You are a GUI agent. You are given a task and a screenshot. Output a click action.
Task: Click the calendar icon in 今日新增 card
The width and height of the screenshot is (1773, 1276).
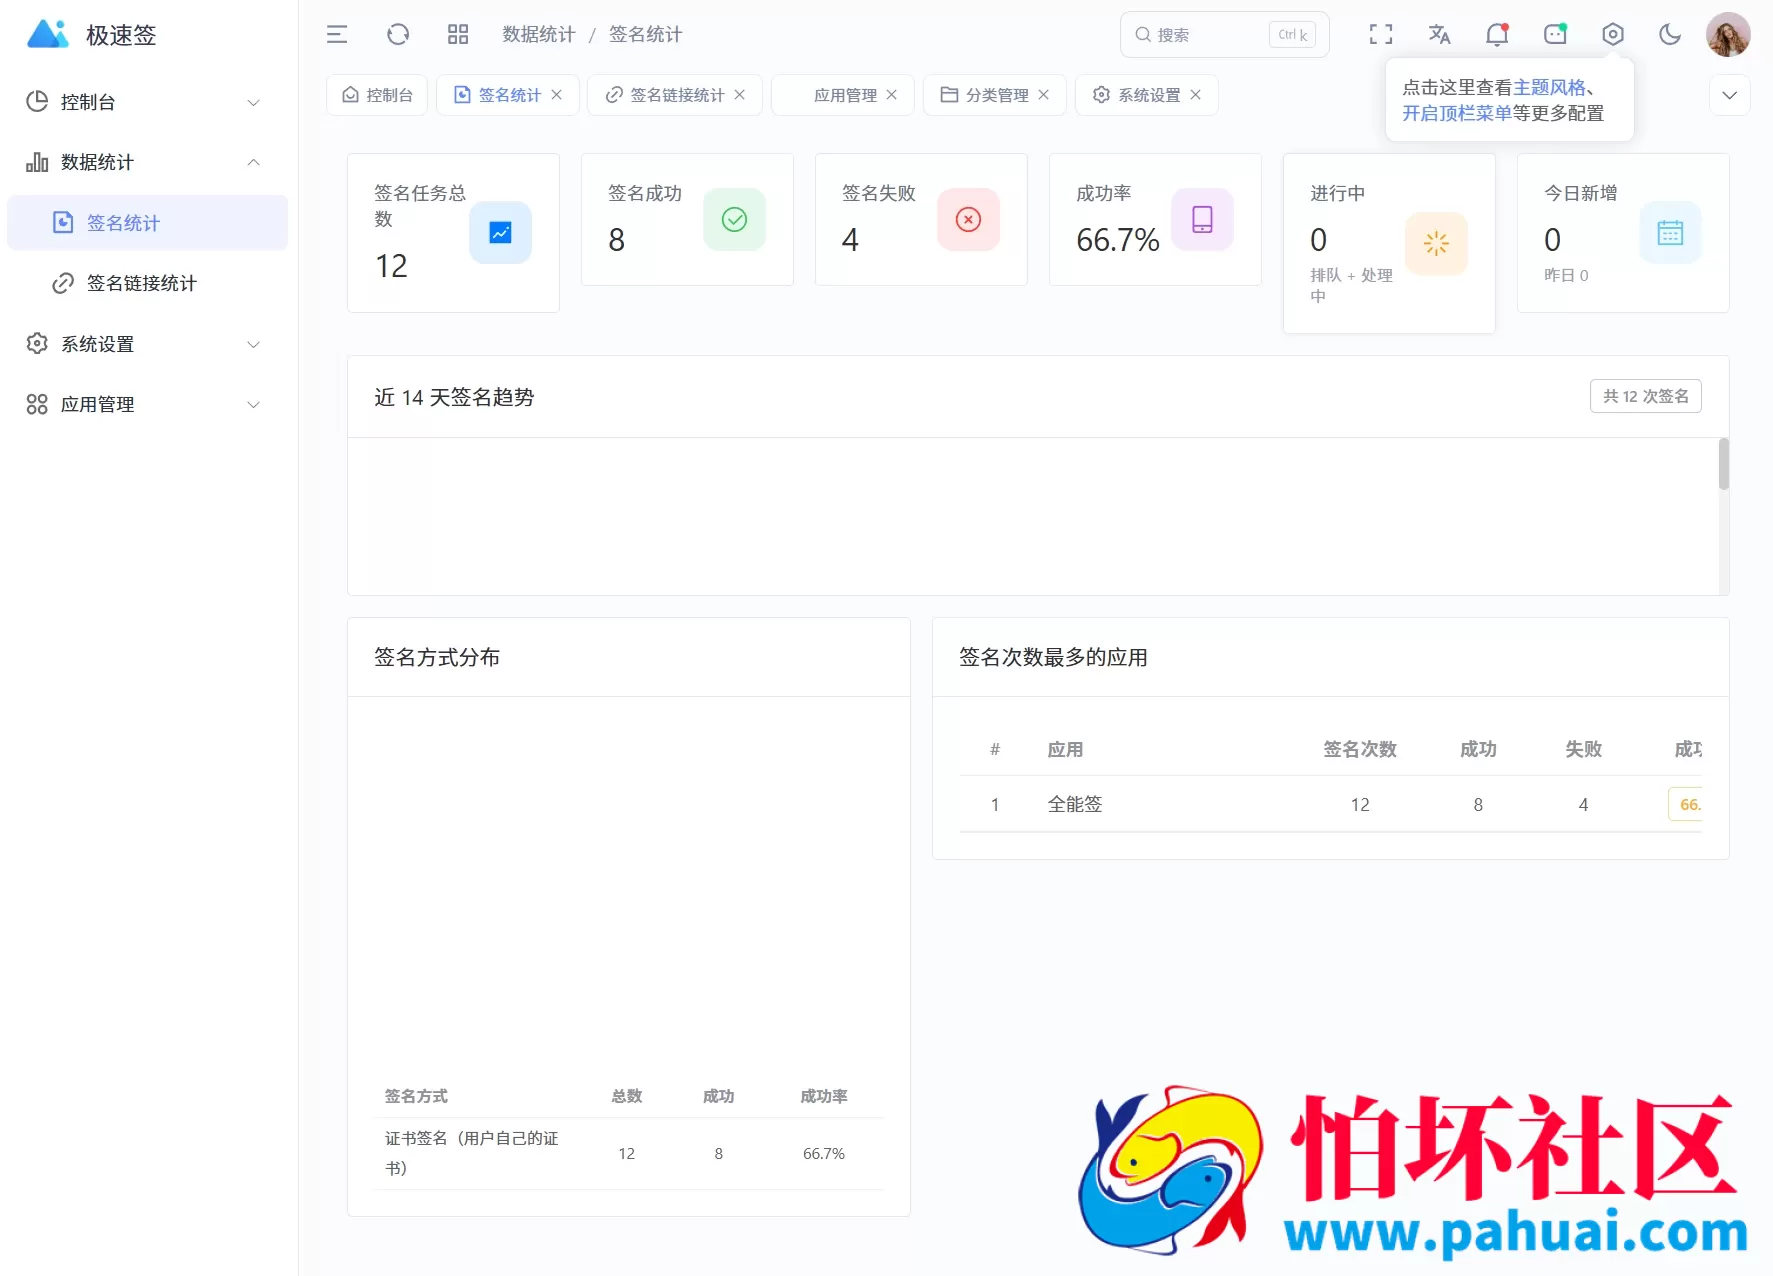tap(1670, 233)
